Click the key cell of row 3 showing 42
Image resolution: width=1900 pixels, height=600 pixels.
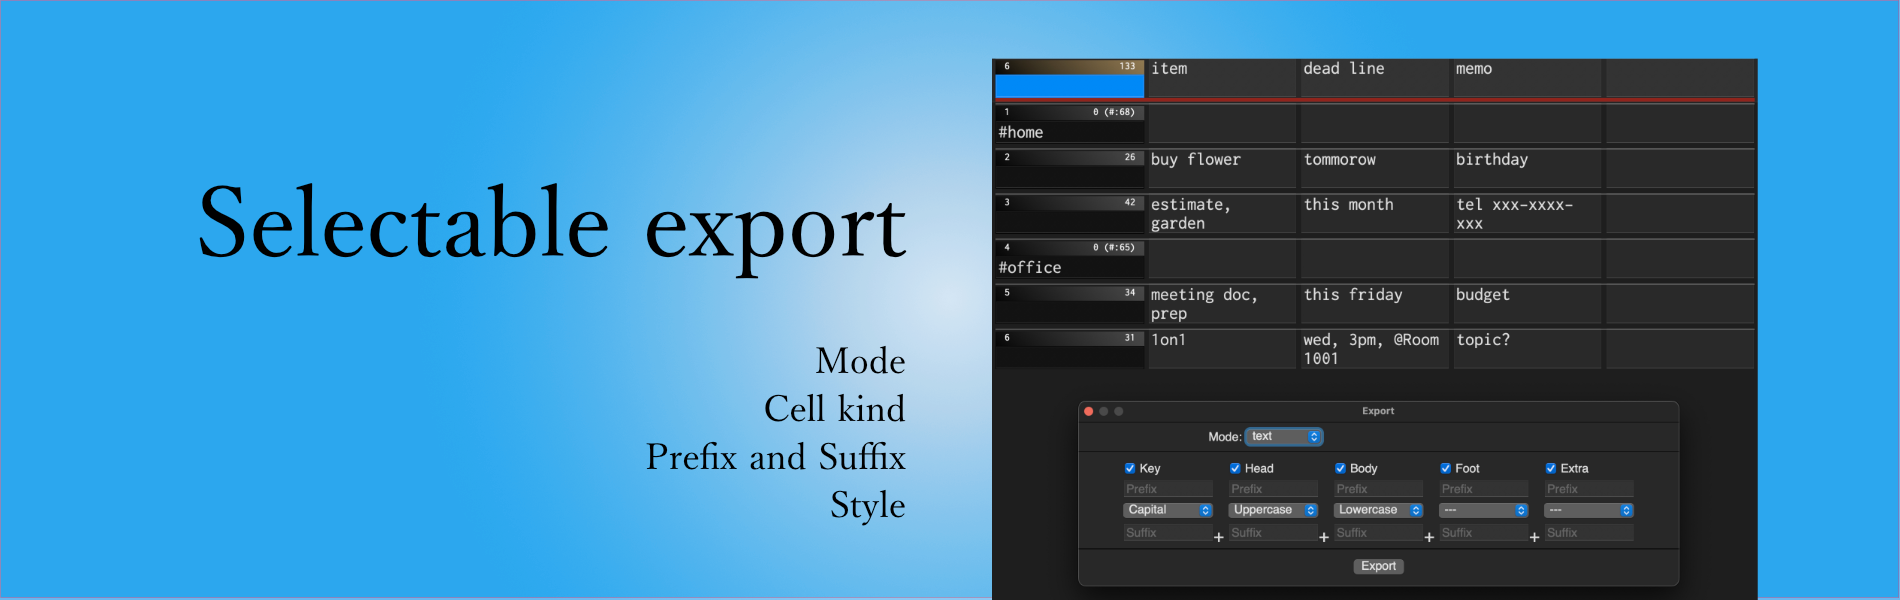click(1069, 214)
